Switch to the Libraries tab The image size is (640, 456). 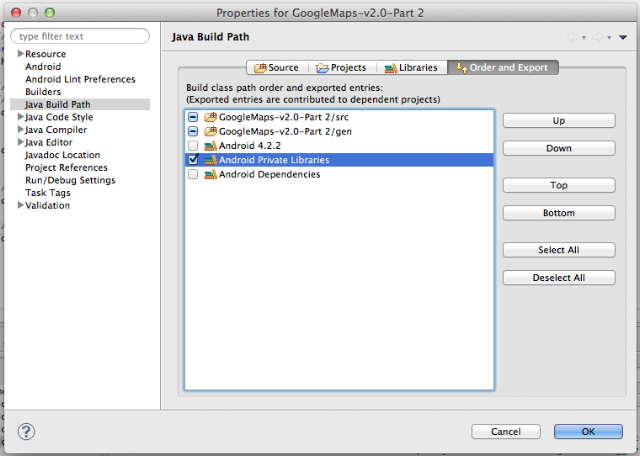click(x=411, y=68)
